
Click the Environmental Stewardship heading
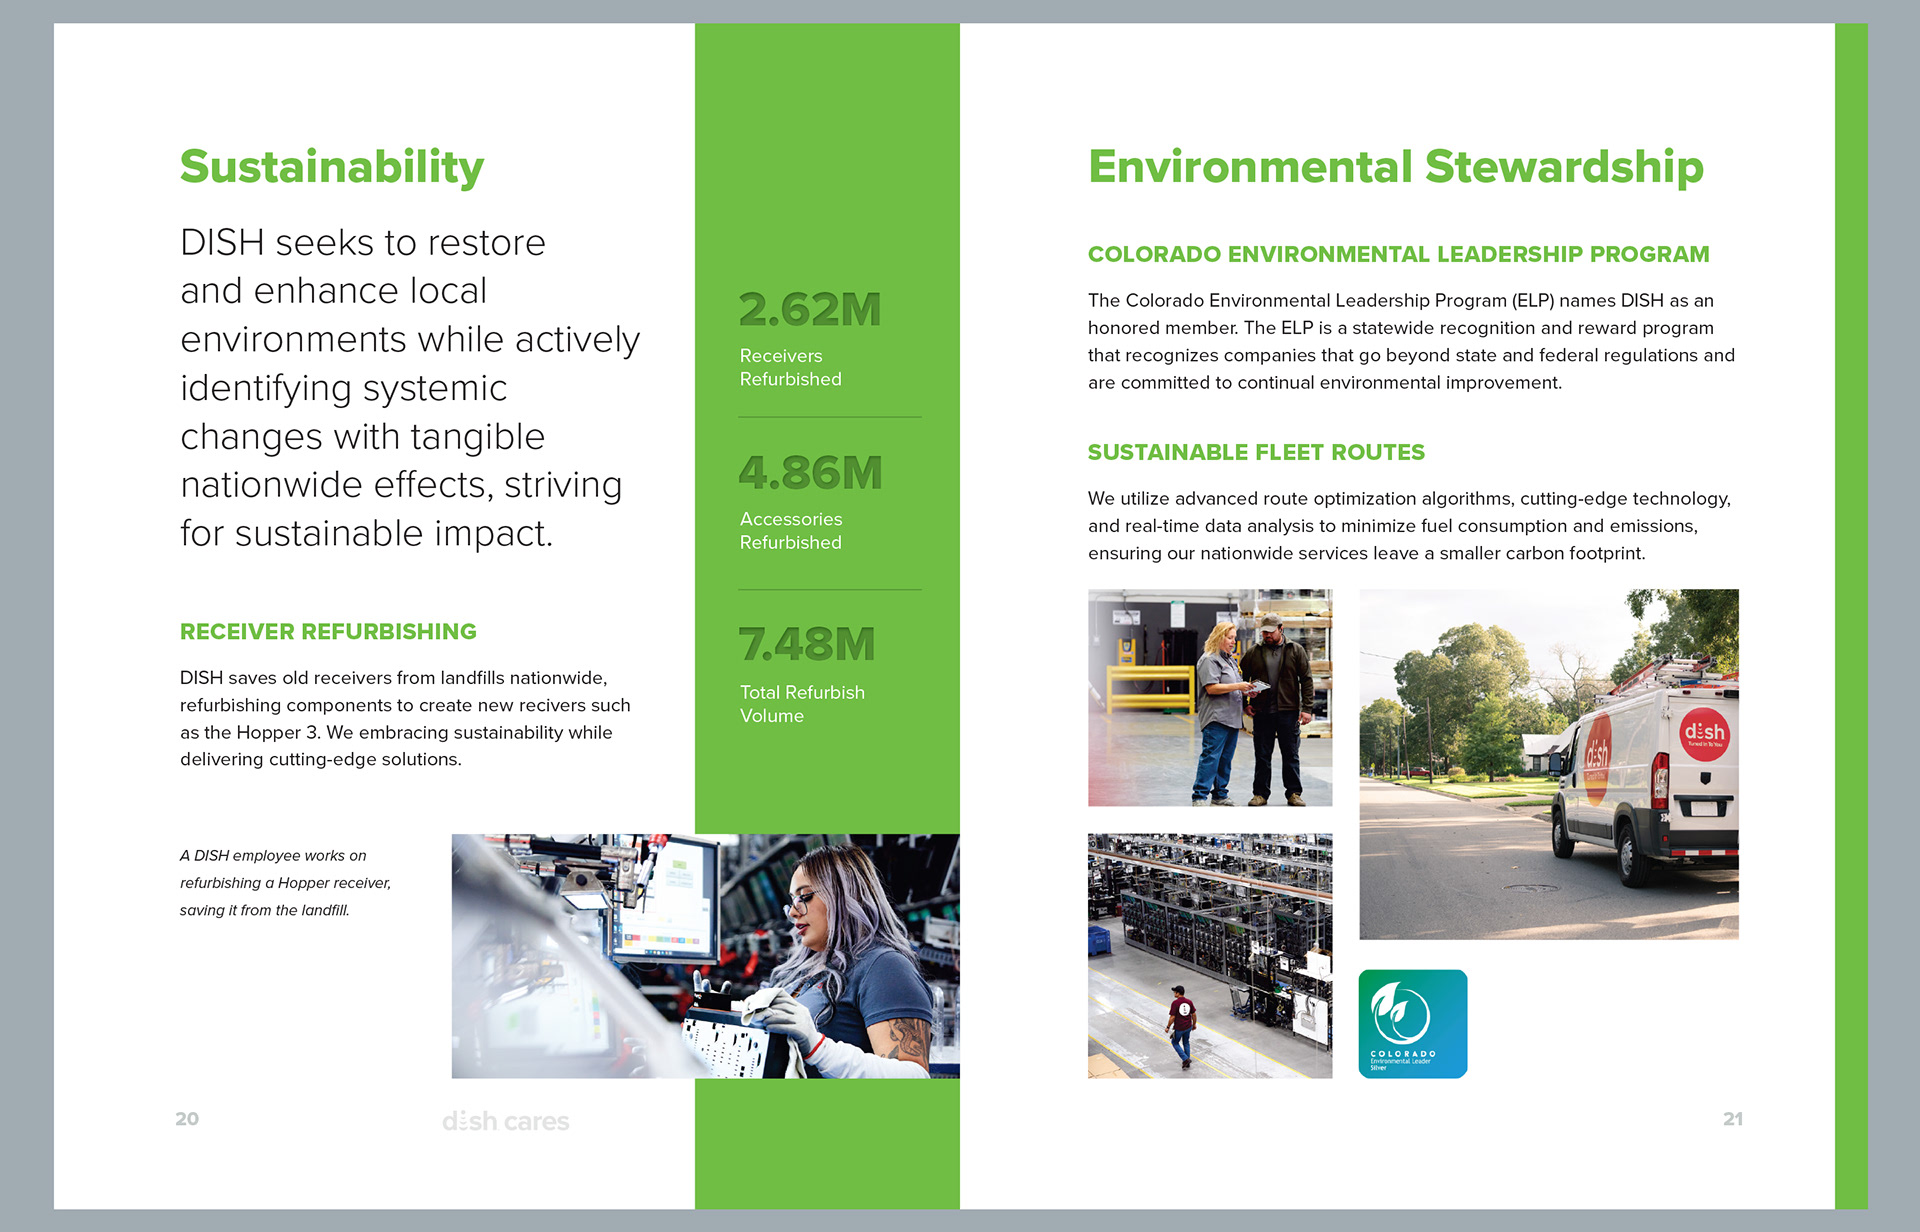pos(1395,167)
